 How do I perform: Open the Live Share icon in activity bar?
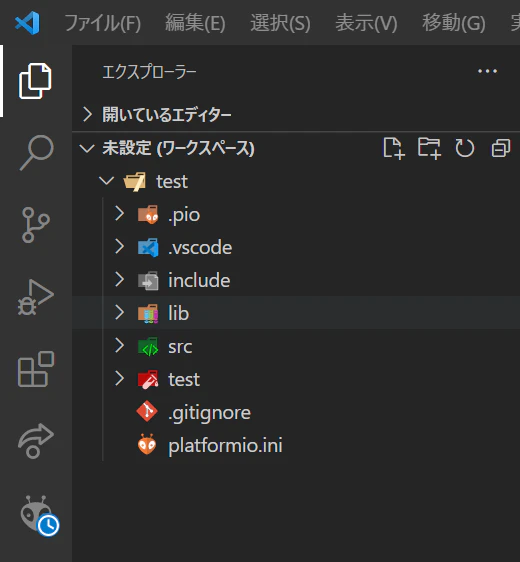click(x=36, y=441)
